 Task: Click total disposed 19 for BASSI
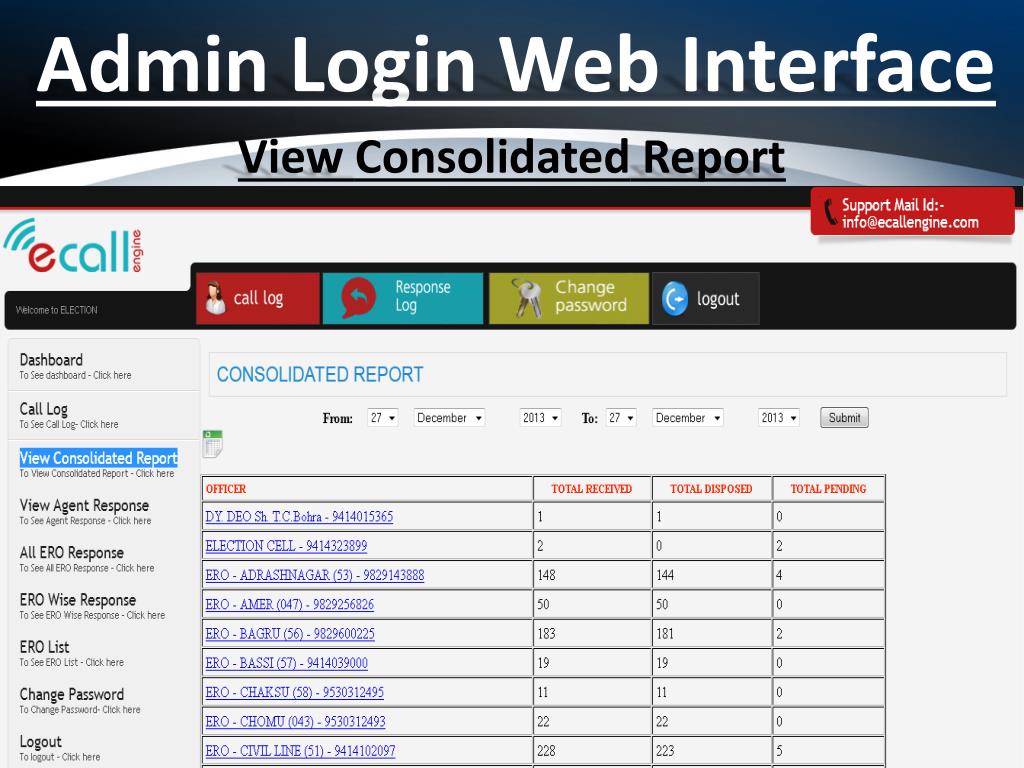(x=662, y=664)
